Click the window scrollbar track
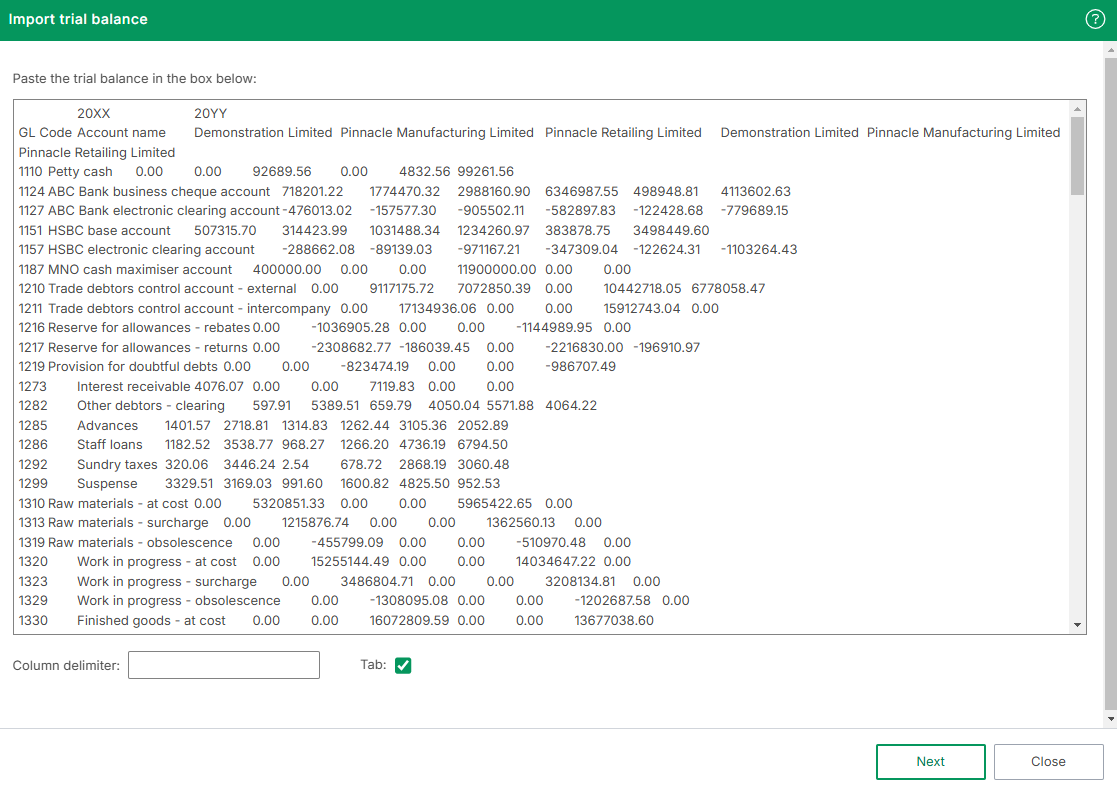 coord(1110,400)
